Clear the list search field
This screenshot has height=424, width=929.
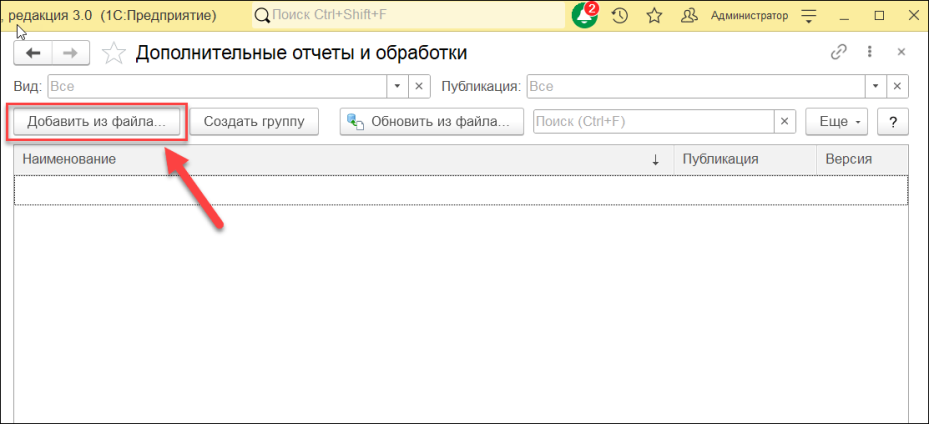pyautogui.click(x=784, y=122)
